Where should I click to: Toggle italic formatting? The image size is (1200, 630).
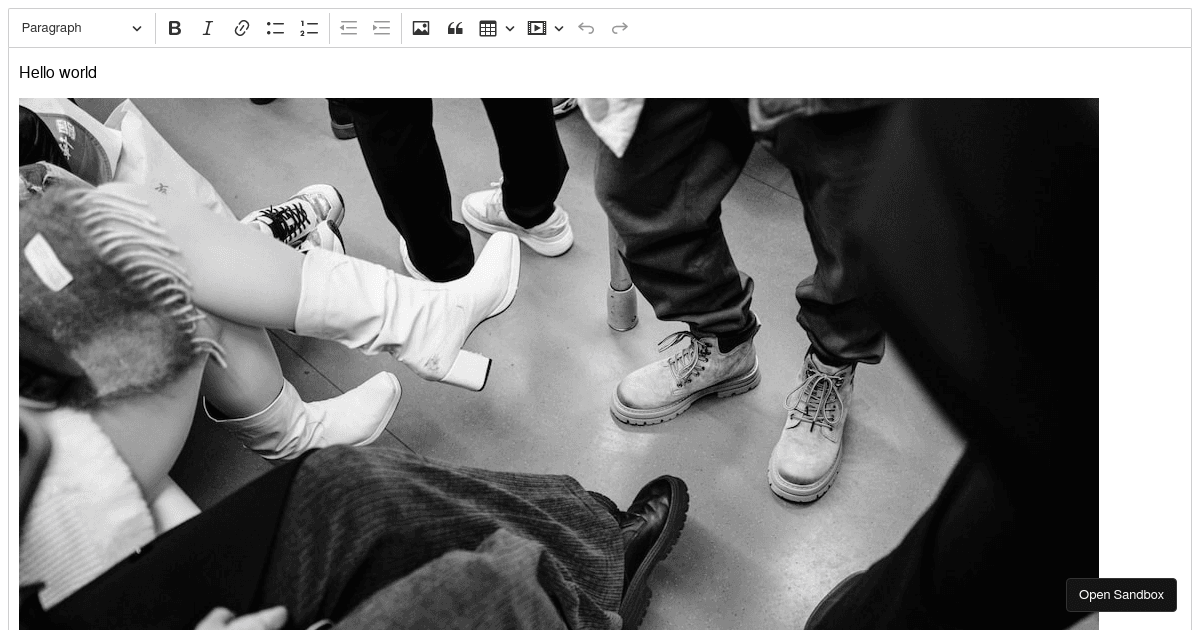click(208, 28)
